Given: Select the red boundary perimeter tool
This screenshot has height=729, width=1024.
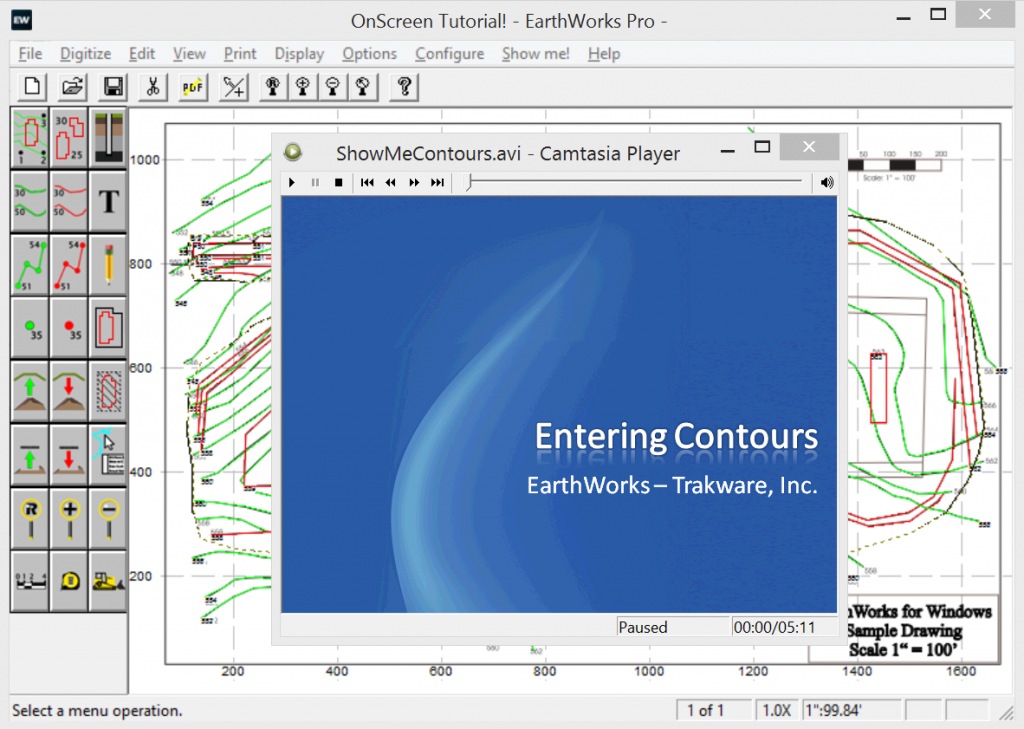Looking at the screenshot, I should (107, 327).
